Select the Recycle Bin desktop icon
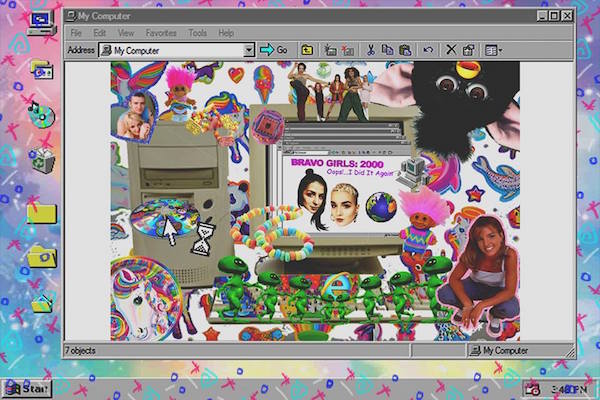The width and height of the screenshot is (600, 400). [42, 160]
